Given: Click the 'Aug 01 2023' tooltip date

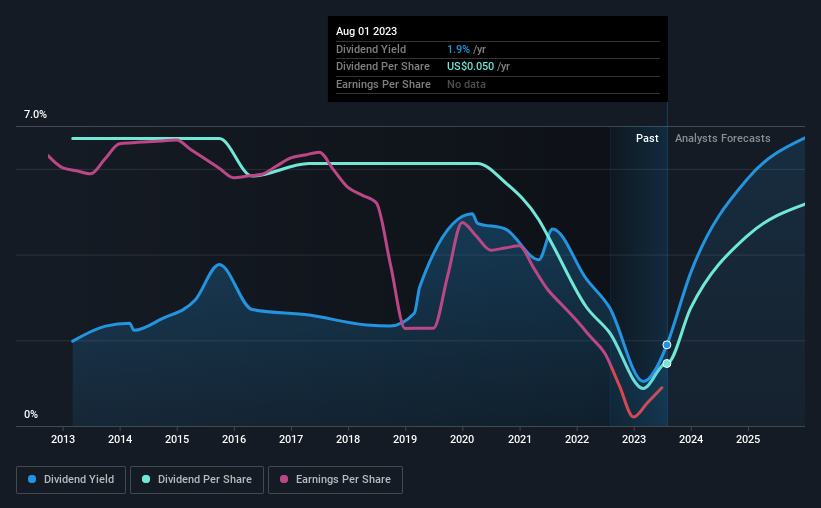Looking at the screenshot, I should tap(367, 31).
